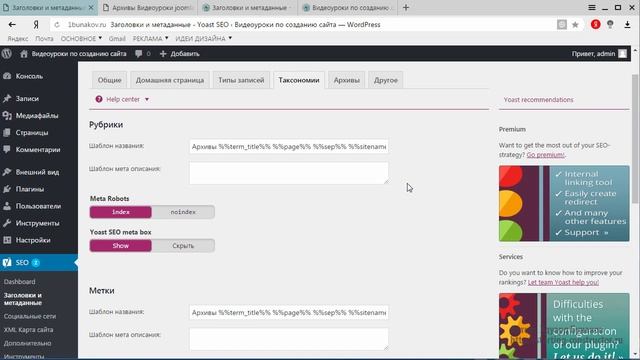640x360 pixels.
Task: Open XML Карта сайта submenu link
Action: click(28, 329)
